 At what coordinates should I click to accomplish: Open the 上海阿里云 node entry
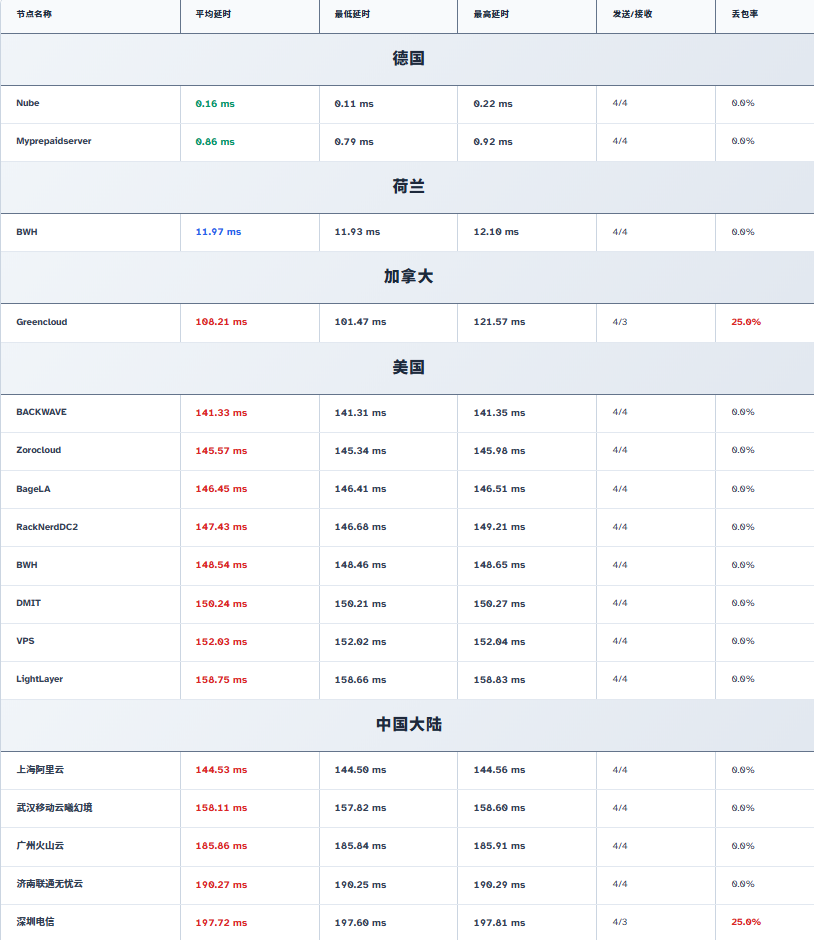40,770
